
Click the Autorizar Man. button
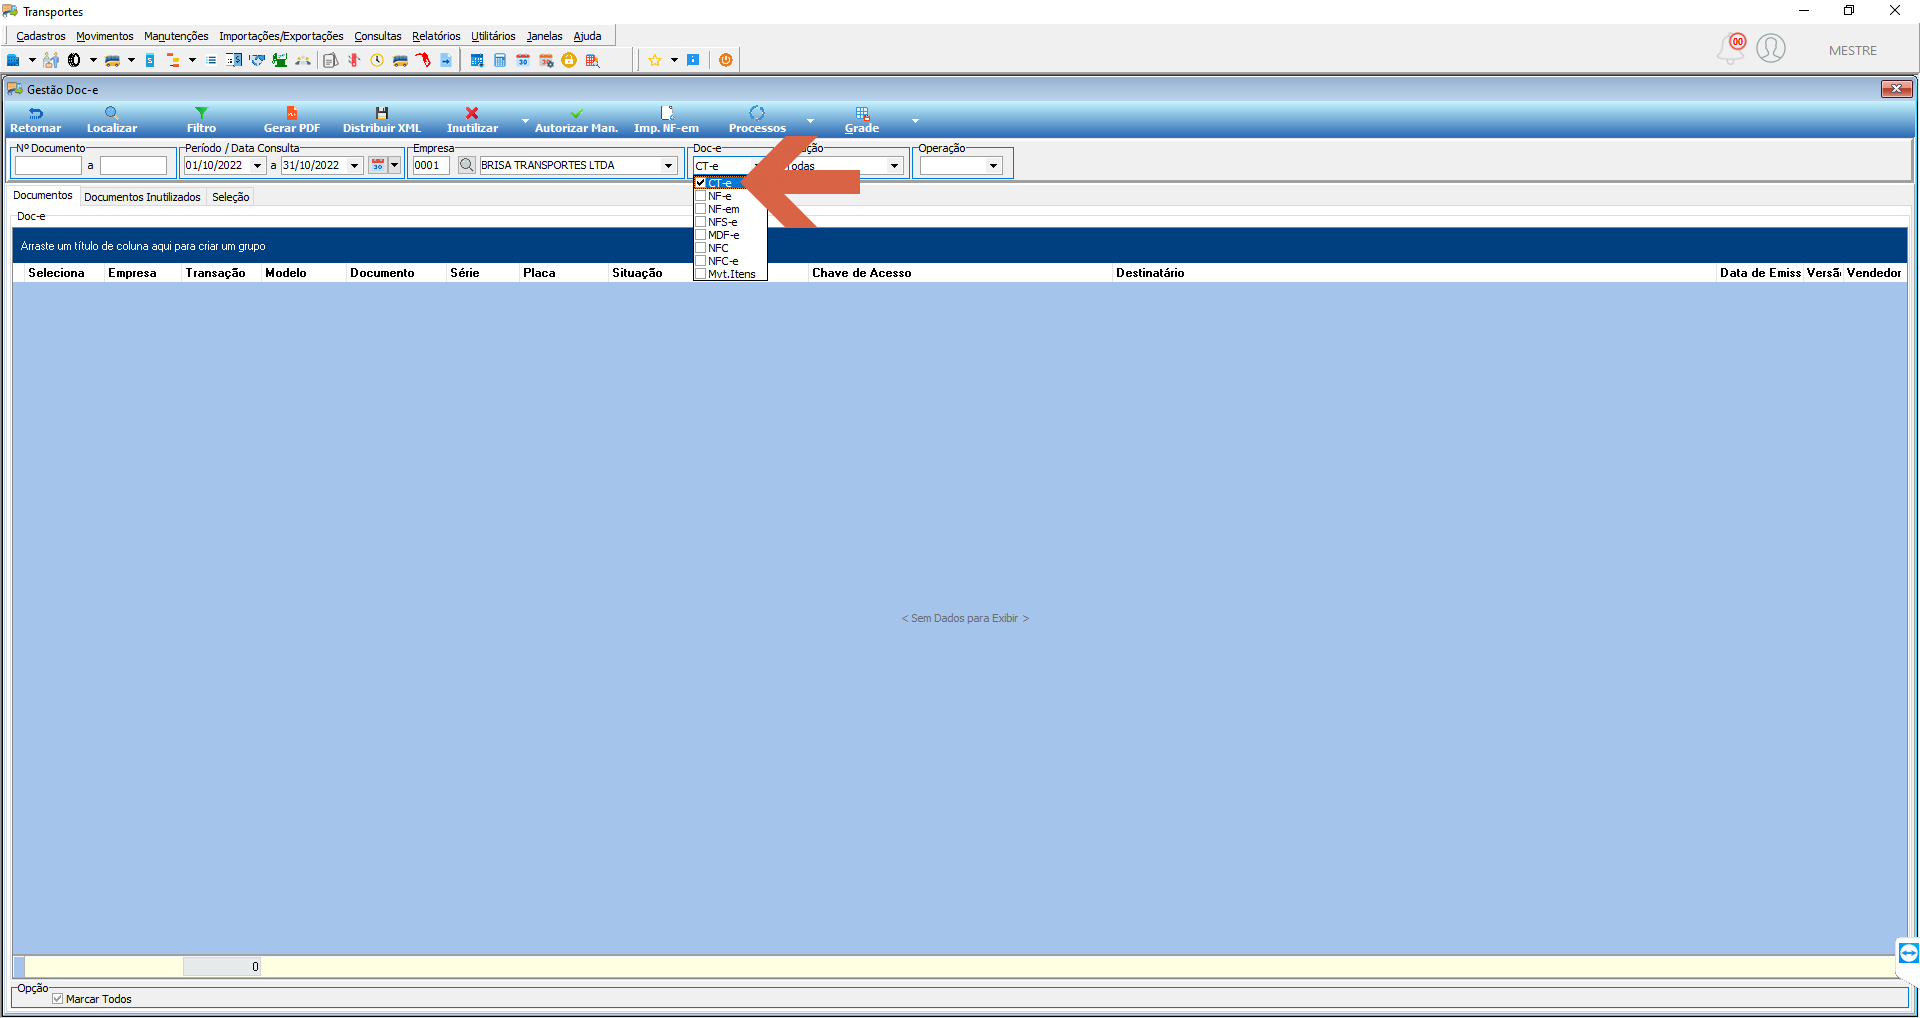576,120
